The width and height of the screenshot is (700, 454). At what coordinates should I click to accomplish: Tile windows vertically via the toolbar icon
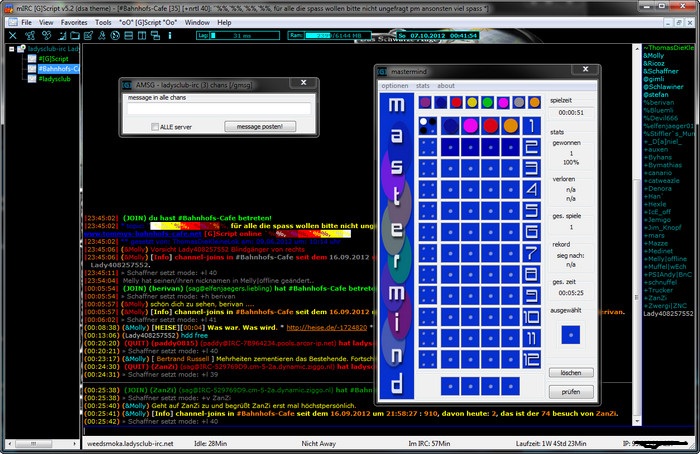[142, 35]
